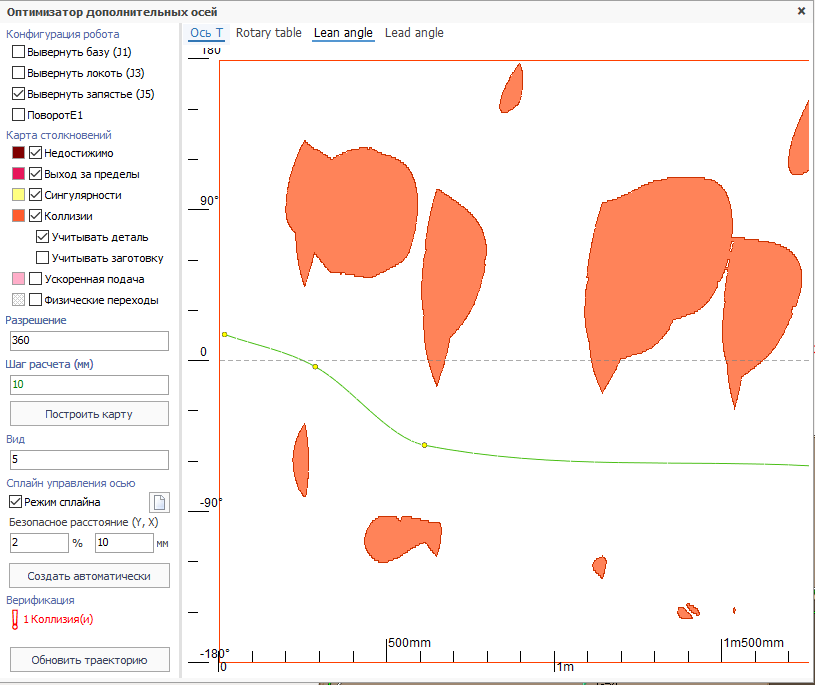This screenshot has width=815, height=685.
Task: Open the 'Rotary table' tab
Action: click(x=268, y=33)
